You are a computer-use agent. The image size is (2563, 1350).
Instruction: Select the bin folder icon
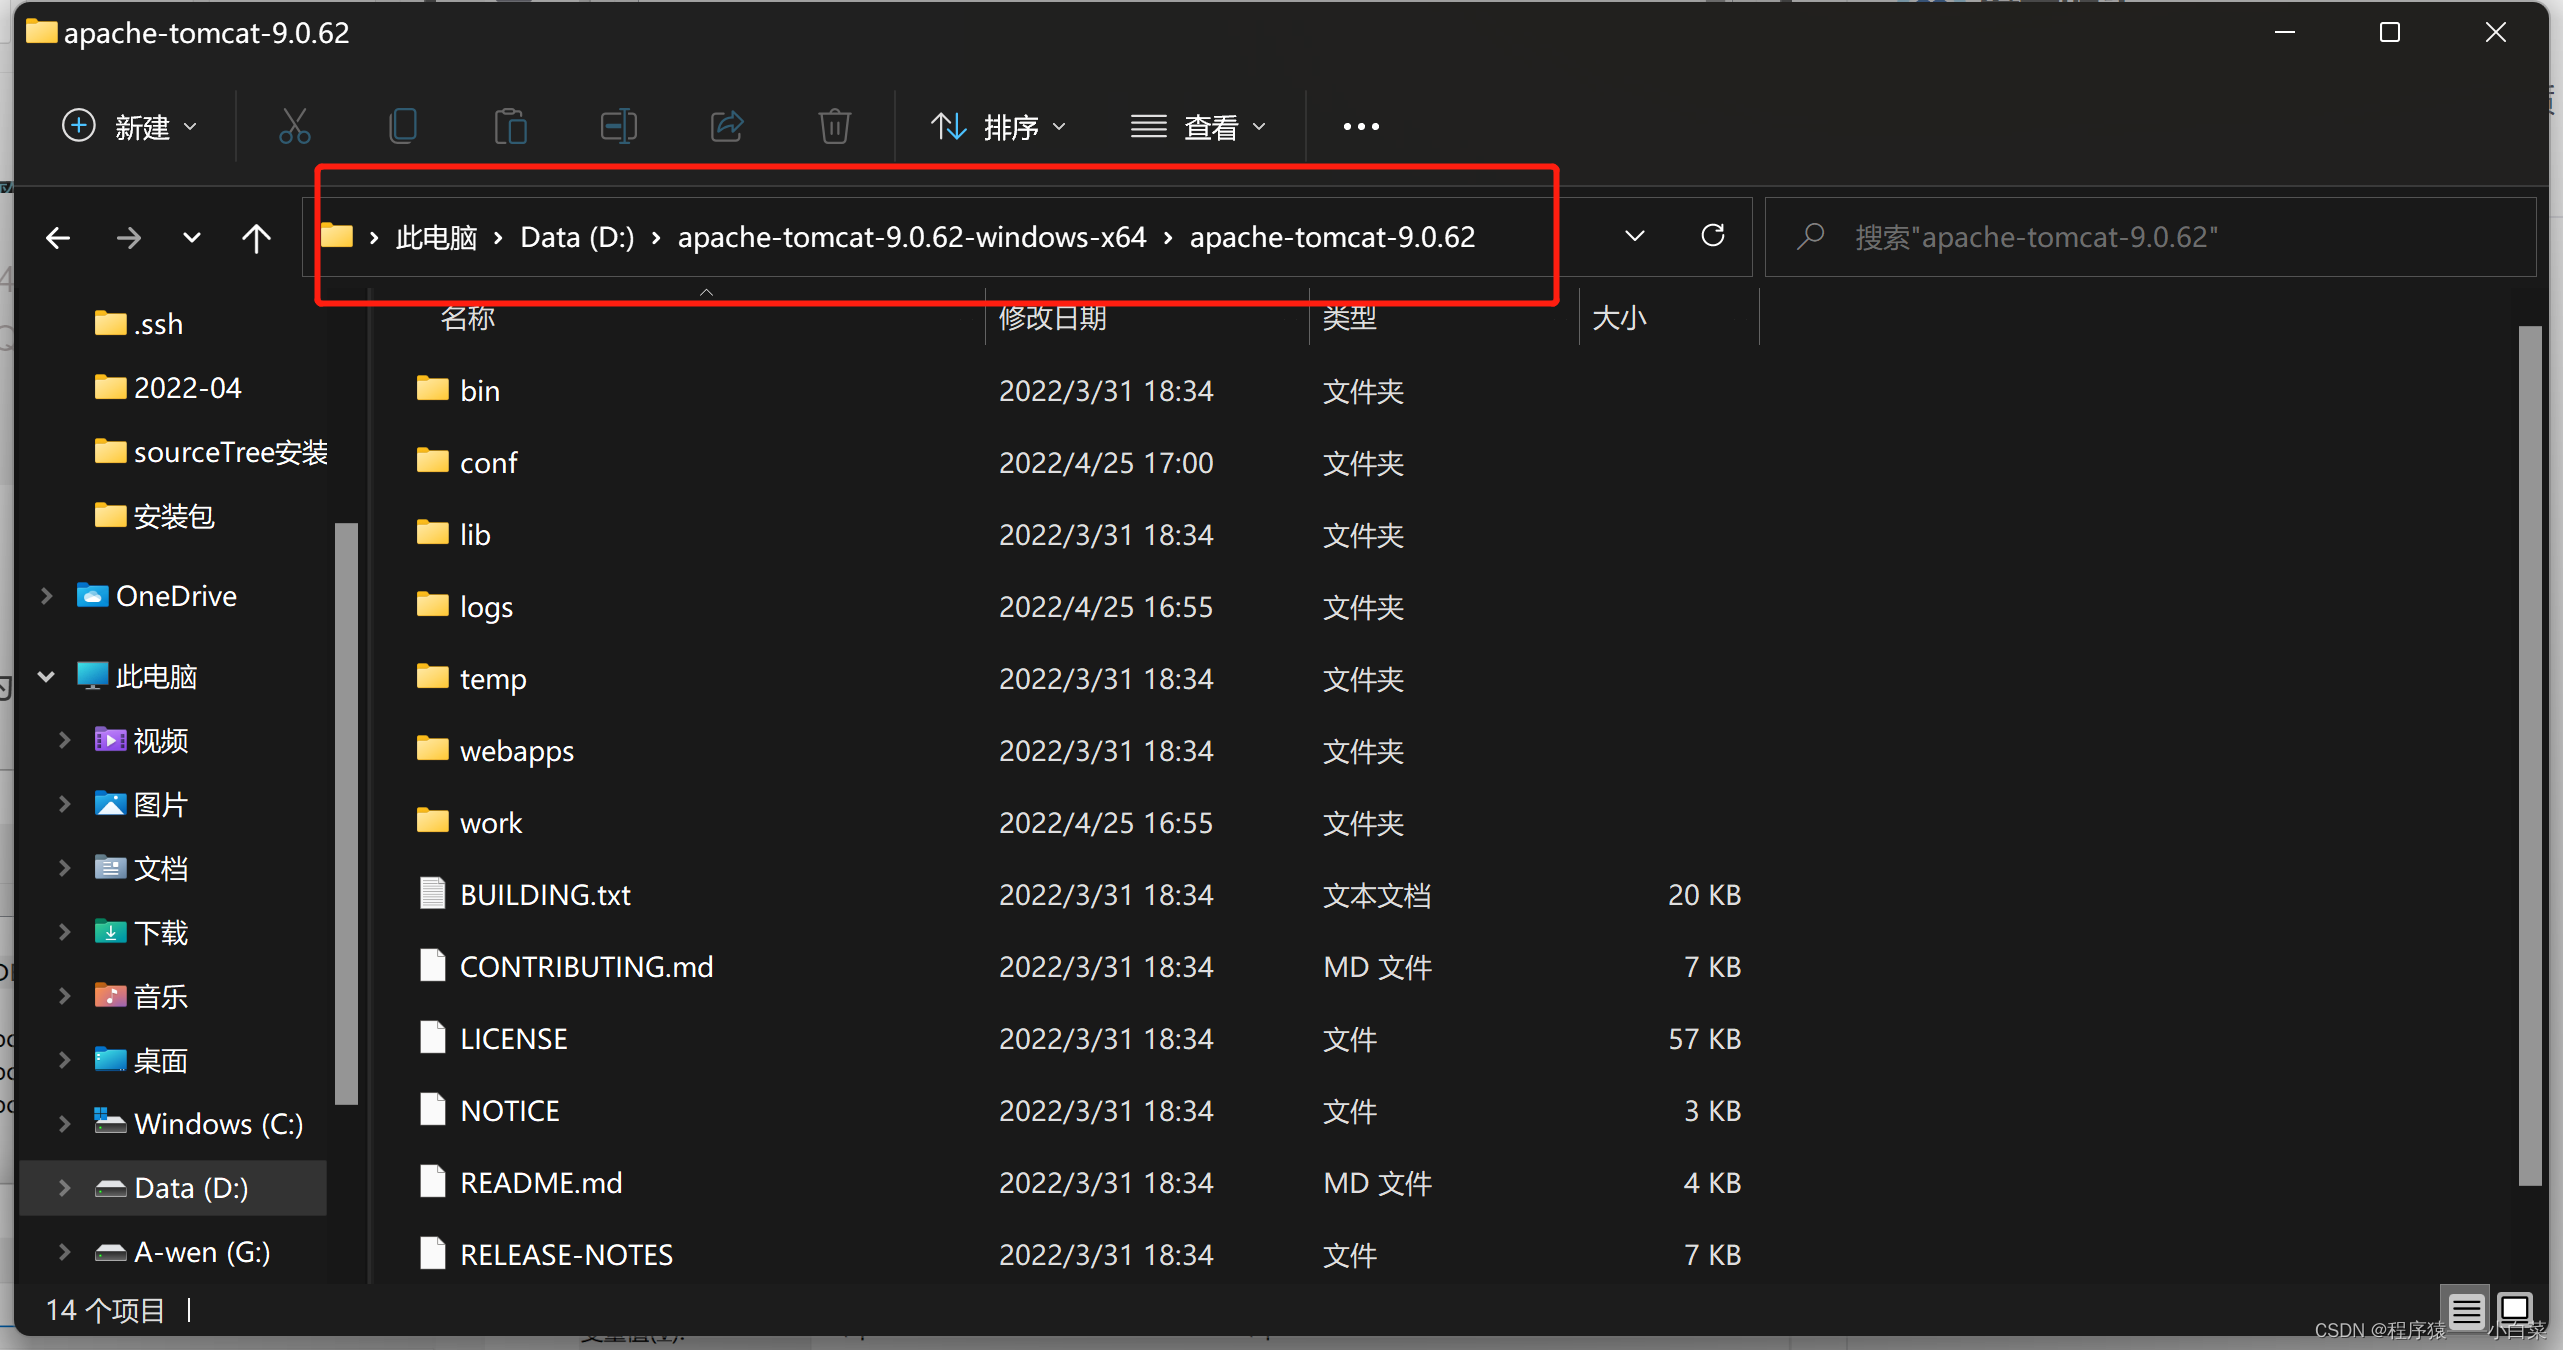[x=432, y=389]
